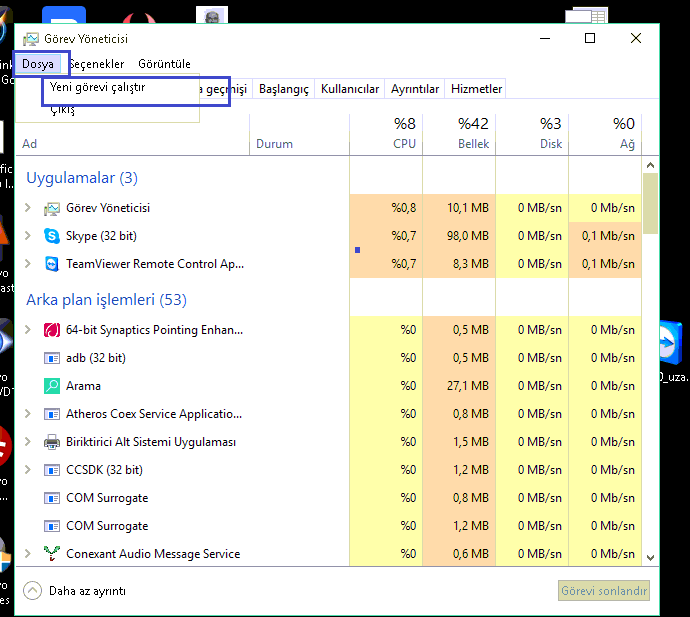Expand the Skype (32 bit) row
Viewport: 690px width, 617px height.
28,236
